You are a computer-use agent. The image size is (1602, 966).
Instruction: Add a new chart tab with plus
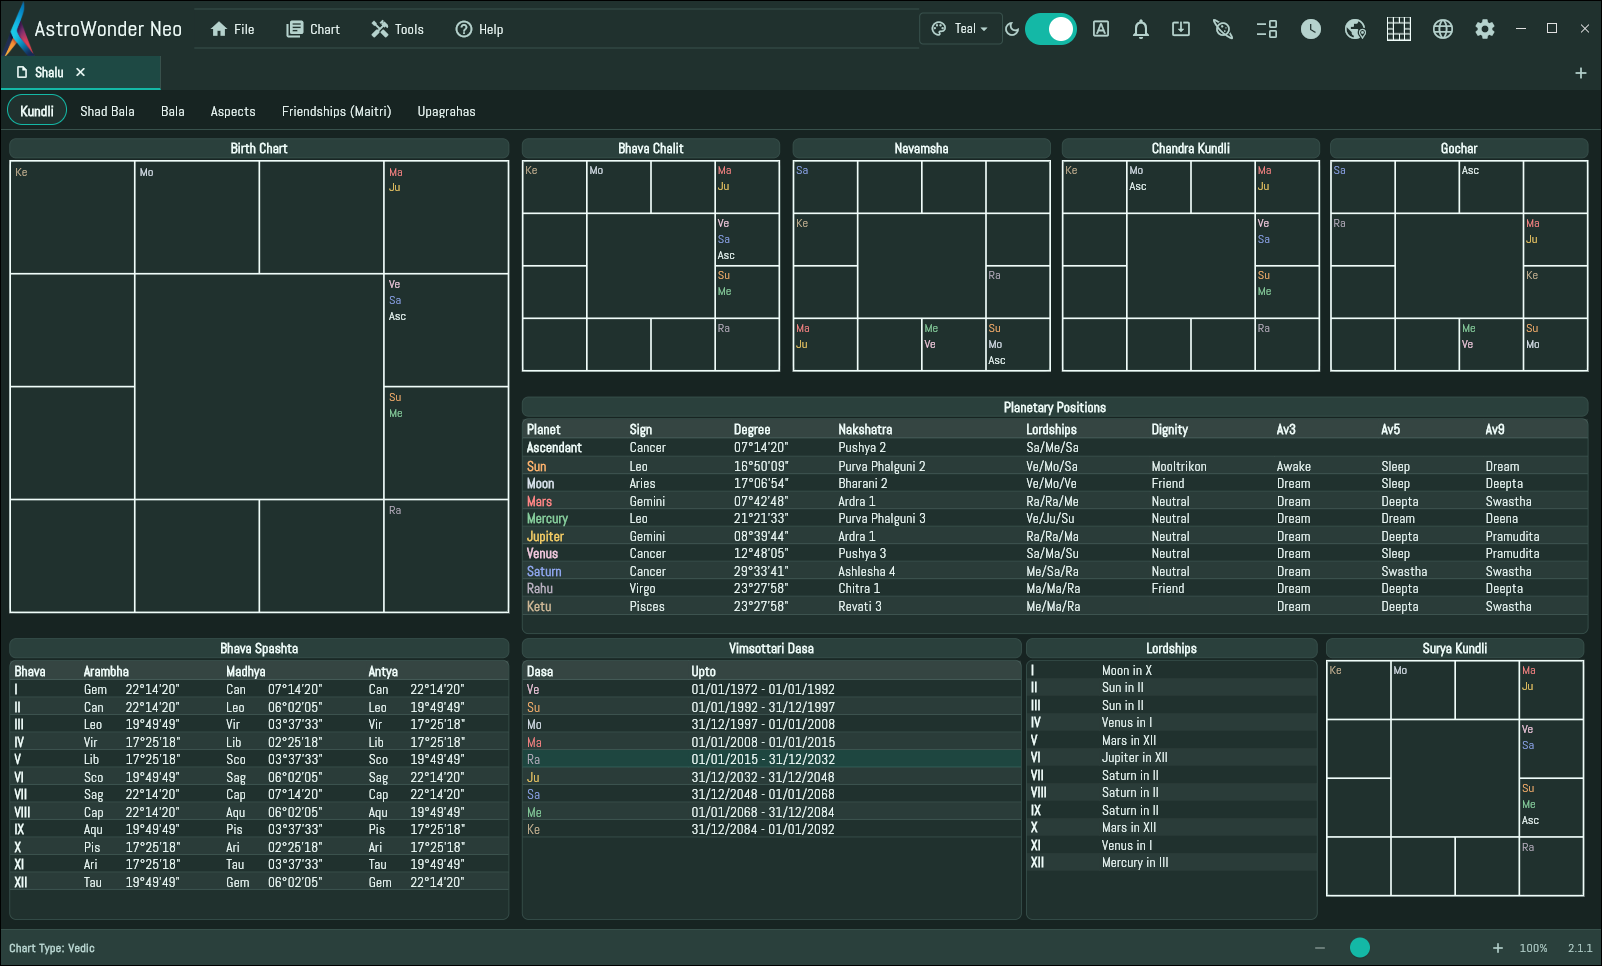1581,73
